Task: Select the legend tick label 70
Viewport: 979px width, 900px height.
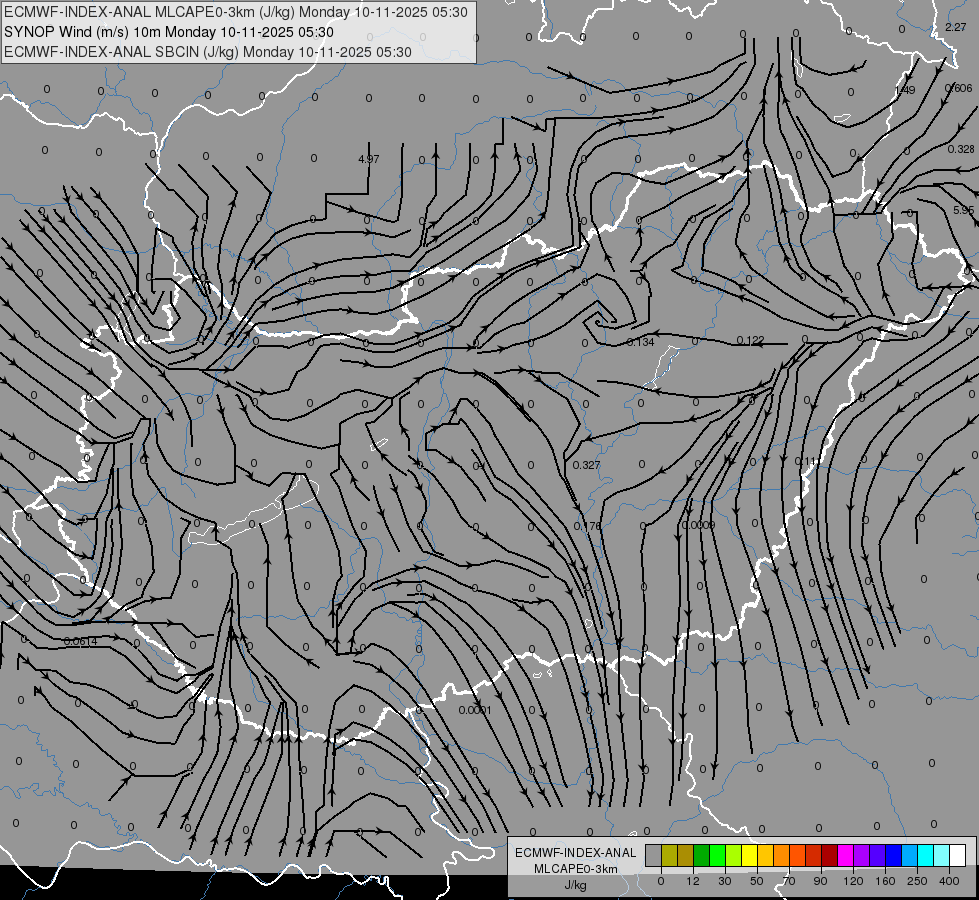Action: pyautogui.click(x=789, y=881)
